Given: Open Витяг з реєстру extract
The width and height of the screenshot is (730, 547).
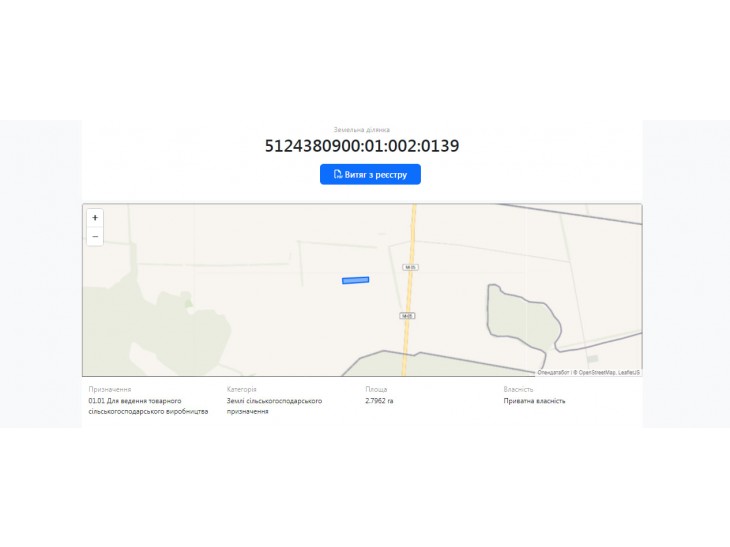Looking at the screenshot, I should (370, 174).
